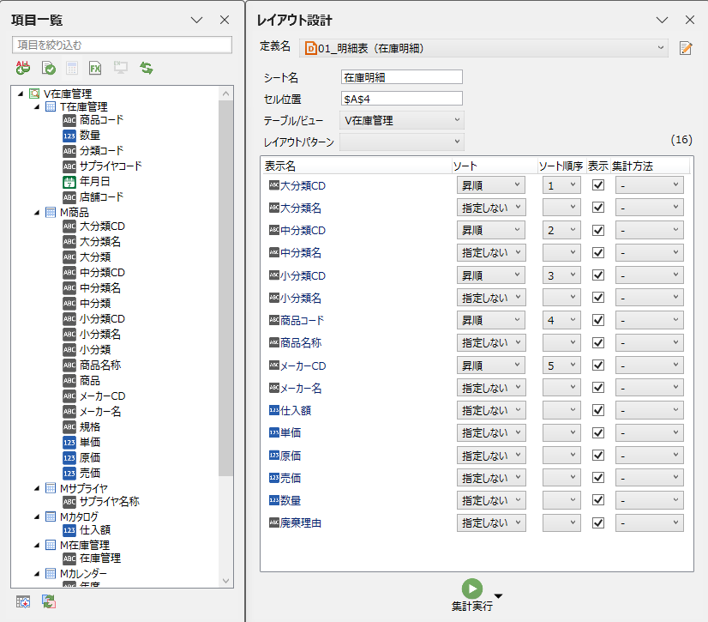Collapse the M商品 tree node
Screen dimensions: 708x622
tap(37, 213)
